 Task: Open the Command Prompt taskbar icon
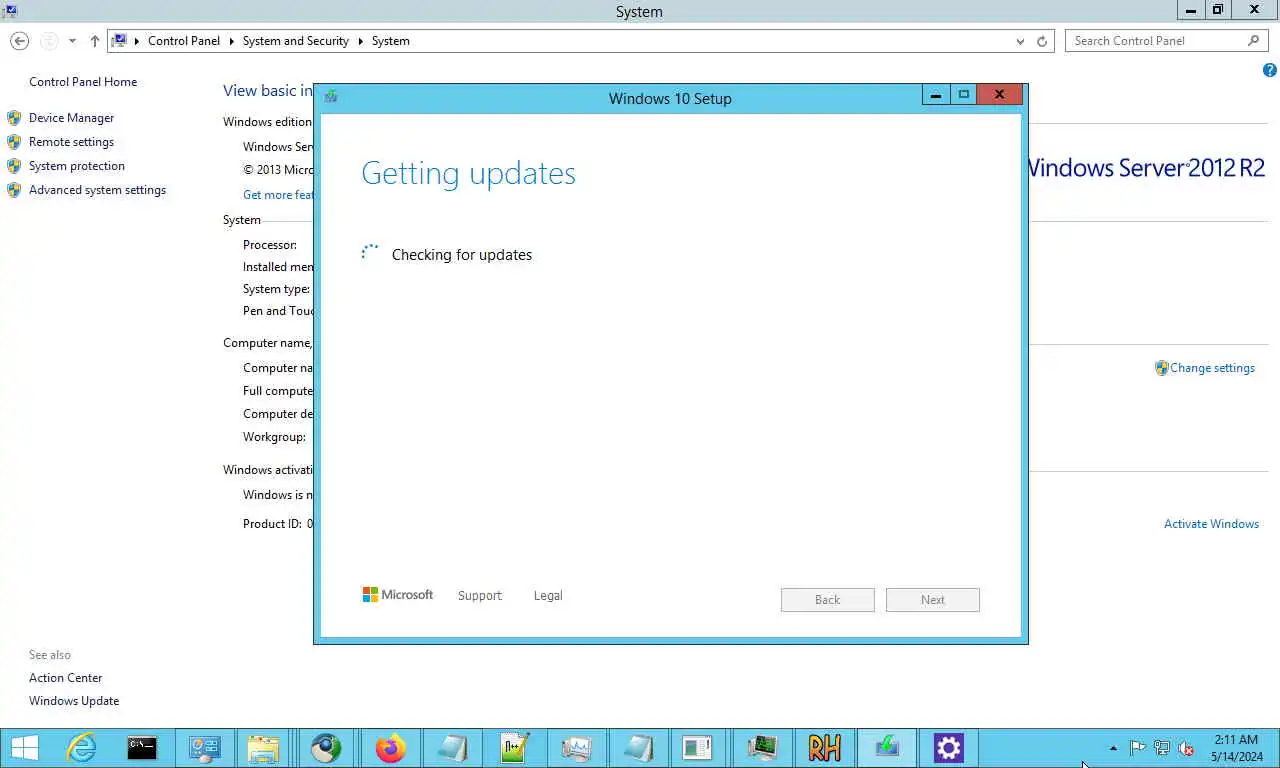point(142,748)
